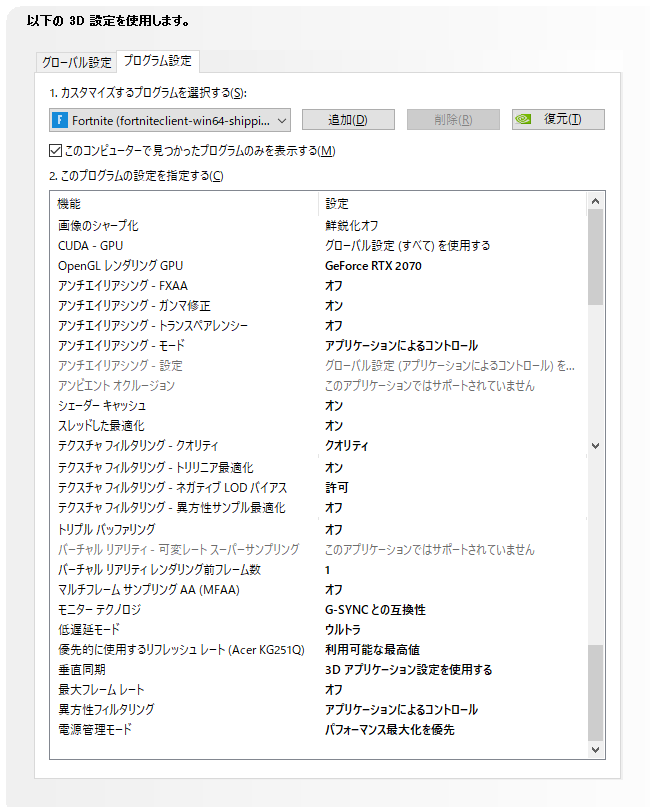
Task: Select テクスチャ フィルタリング - トリリニア最適化 row
Action: point(318,467)
